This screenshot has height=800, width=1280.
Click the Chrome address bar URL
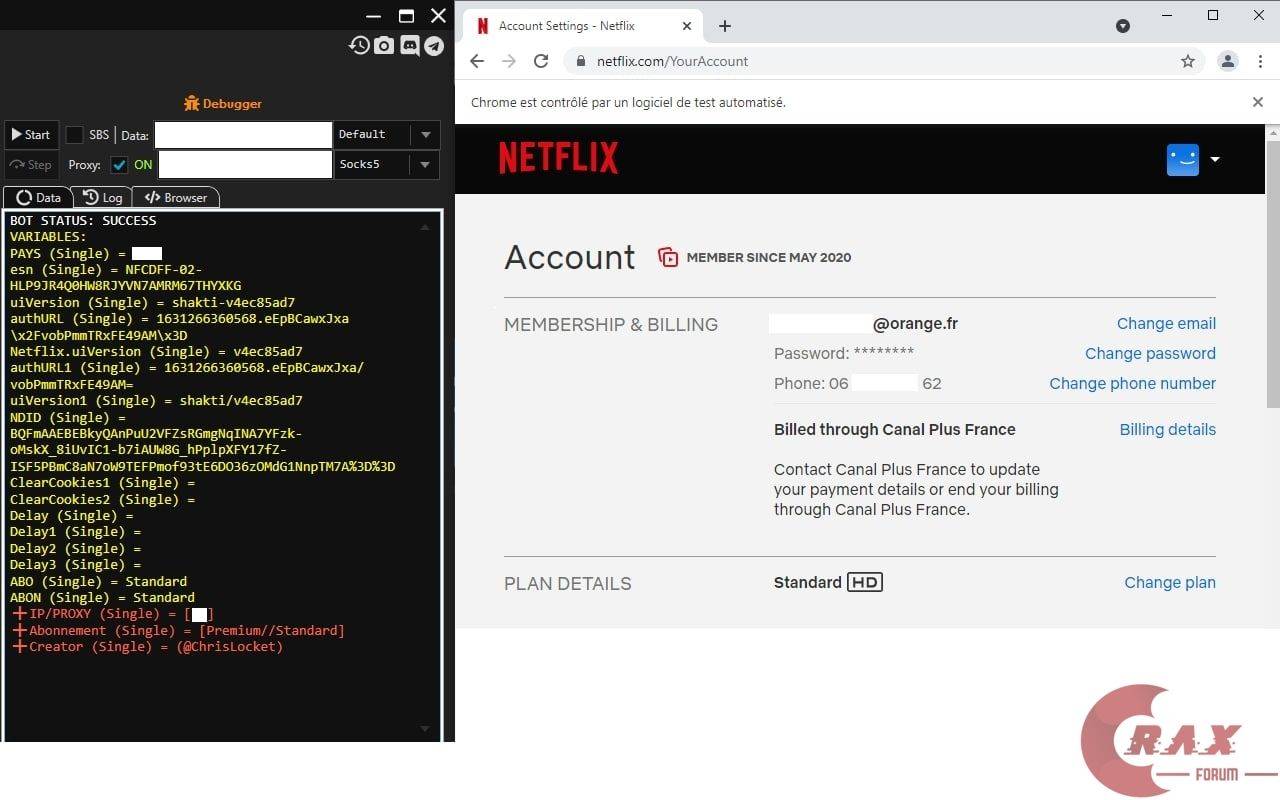tap(672, 61)
